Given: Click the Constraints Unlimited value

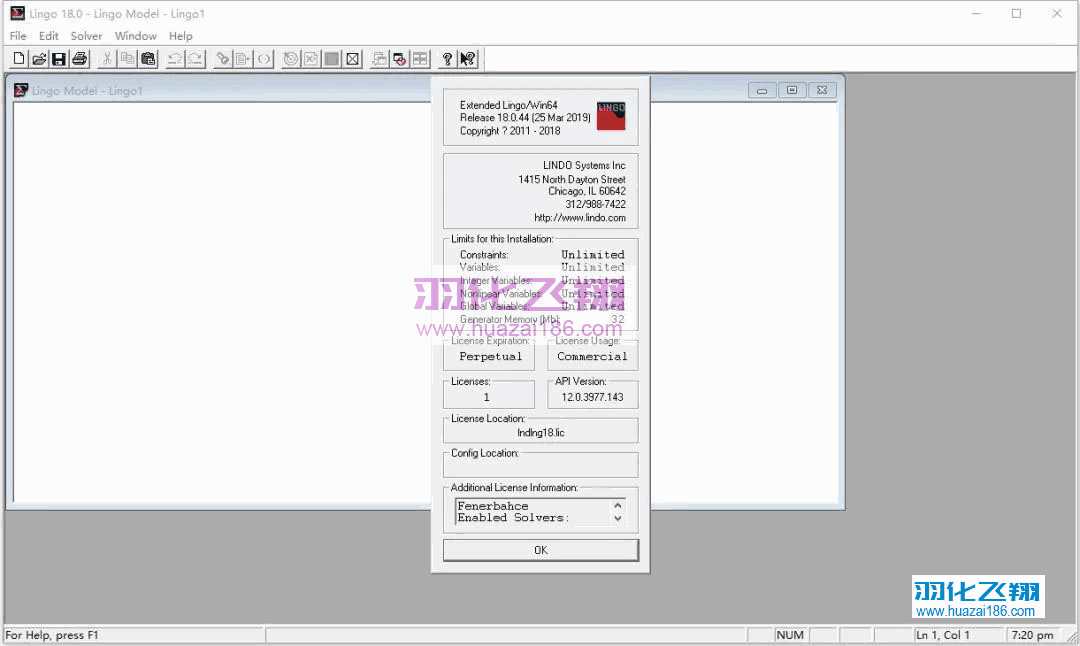Looking at the screenshot, I should point(592,255).
